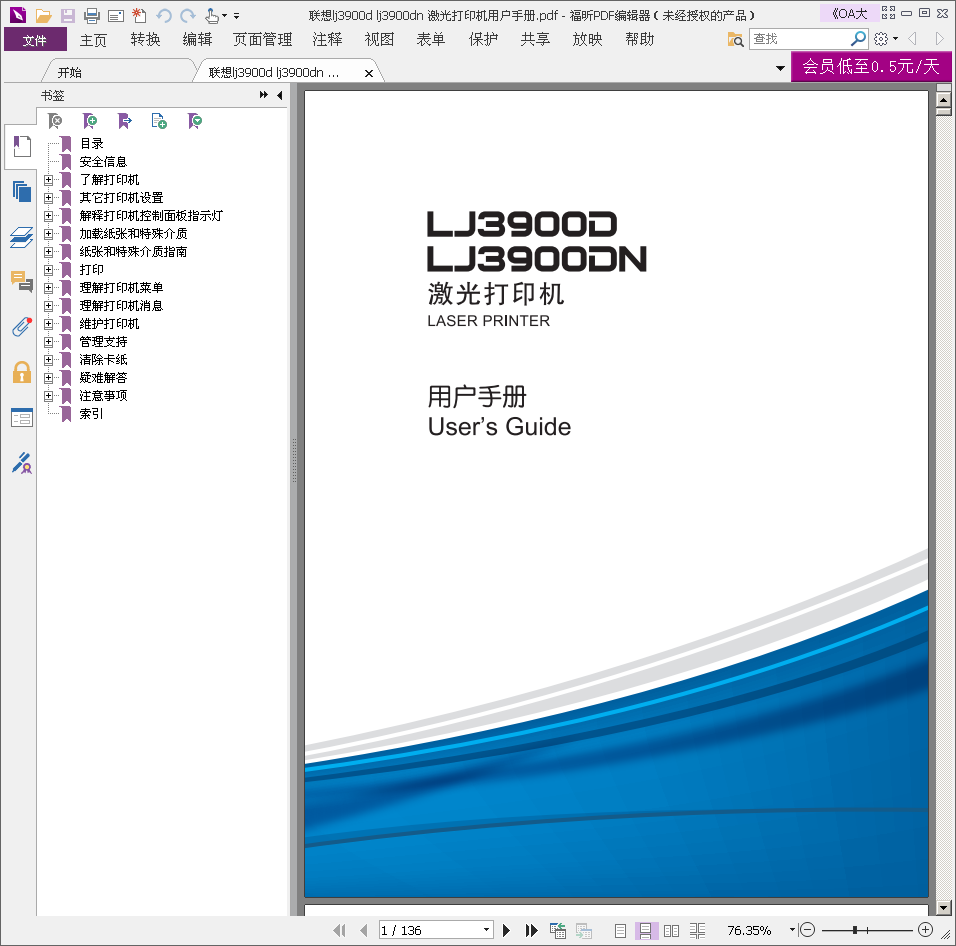The width and height of the screenshot is (956, 946).
Task: Click the zoom out minus button
Action: pyautogui.click(x=807, y=930)
